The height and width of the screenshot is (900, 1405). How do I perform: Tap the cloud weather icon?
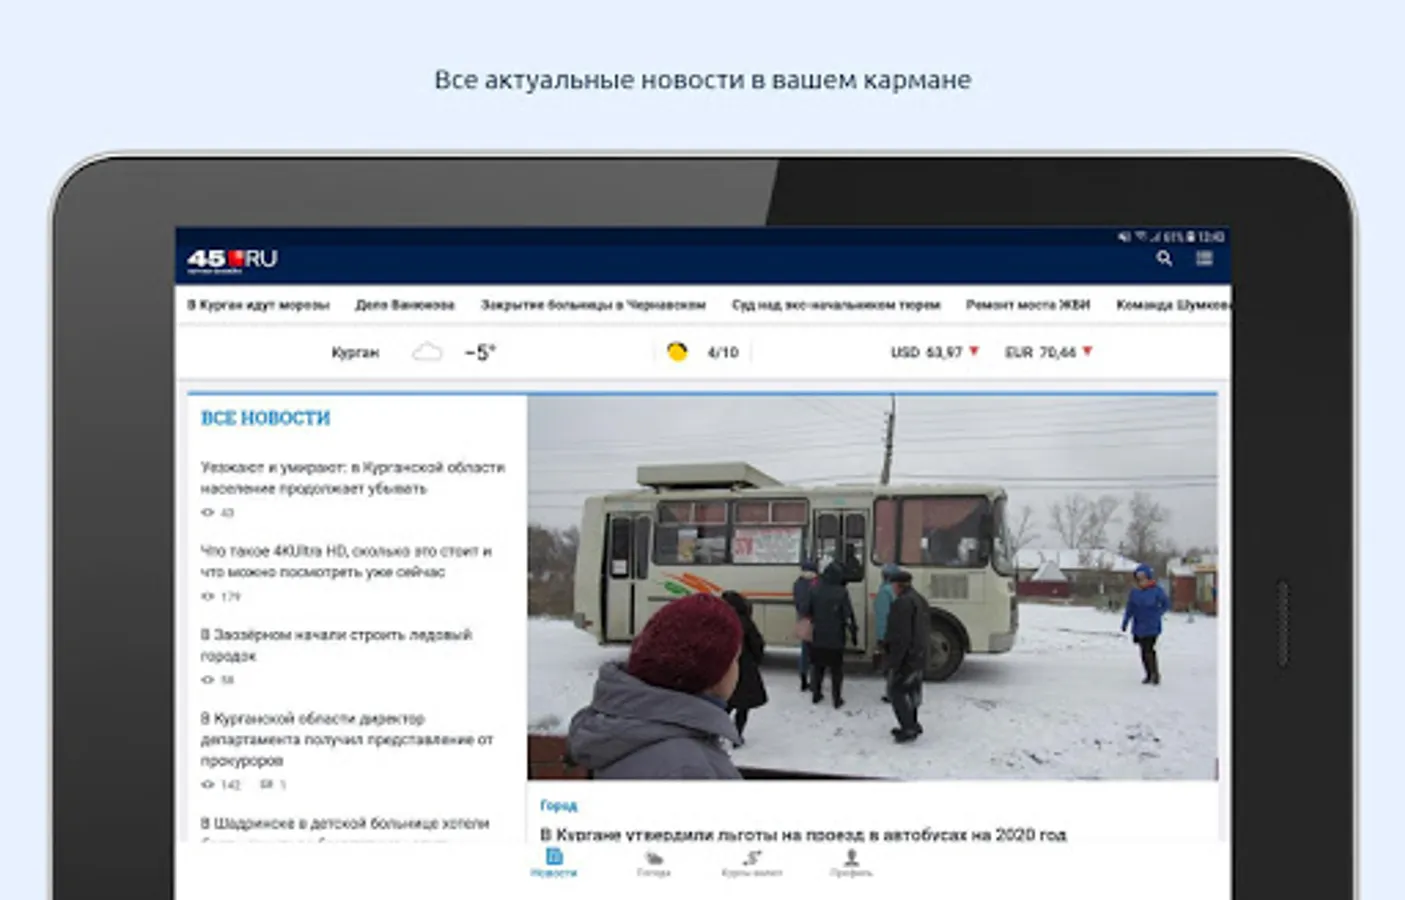pos(427,352)
